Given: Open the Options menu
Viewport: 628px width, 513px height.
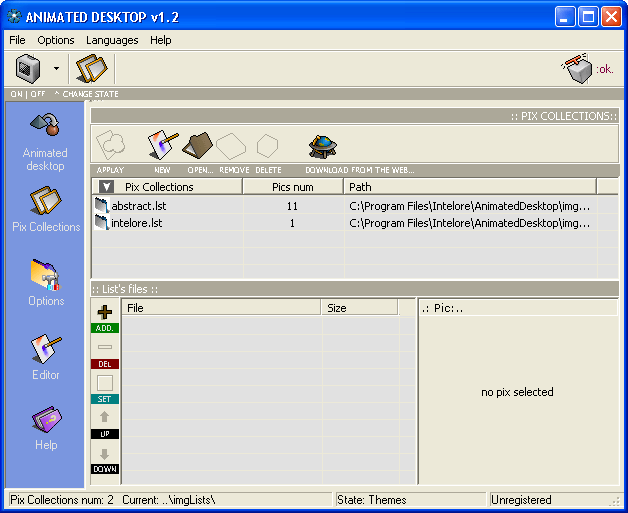Looking at the screenshot, I should 56,40.
